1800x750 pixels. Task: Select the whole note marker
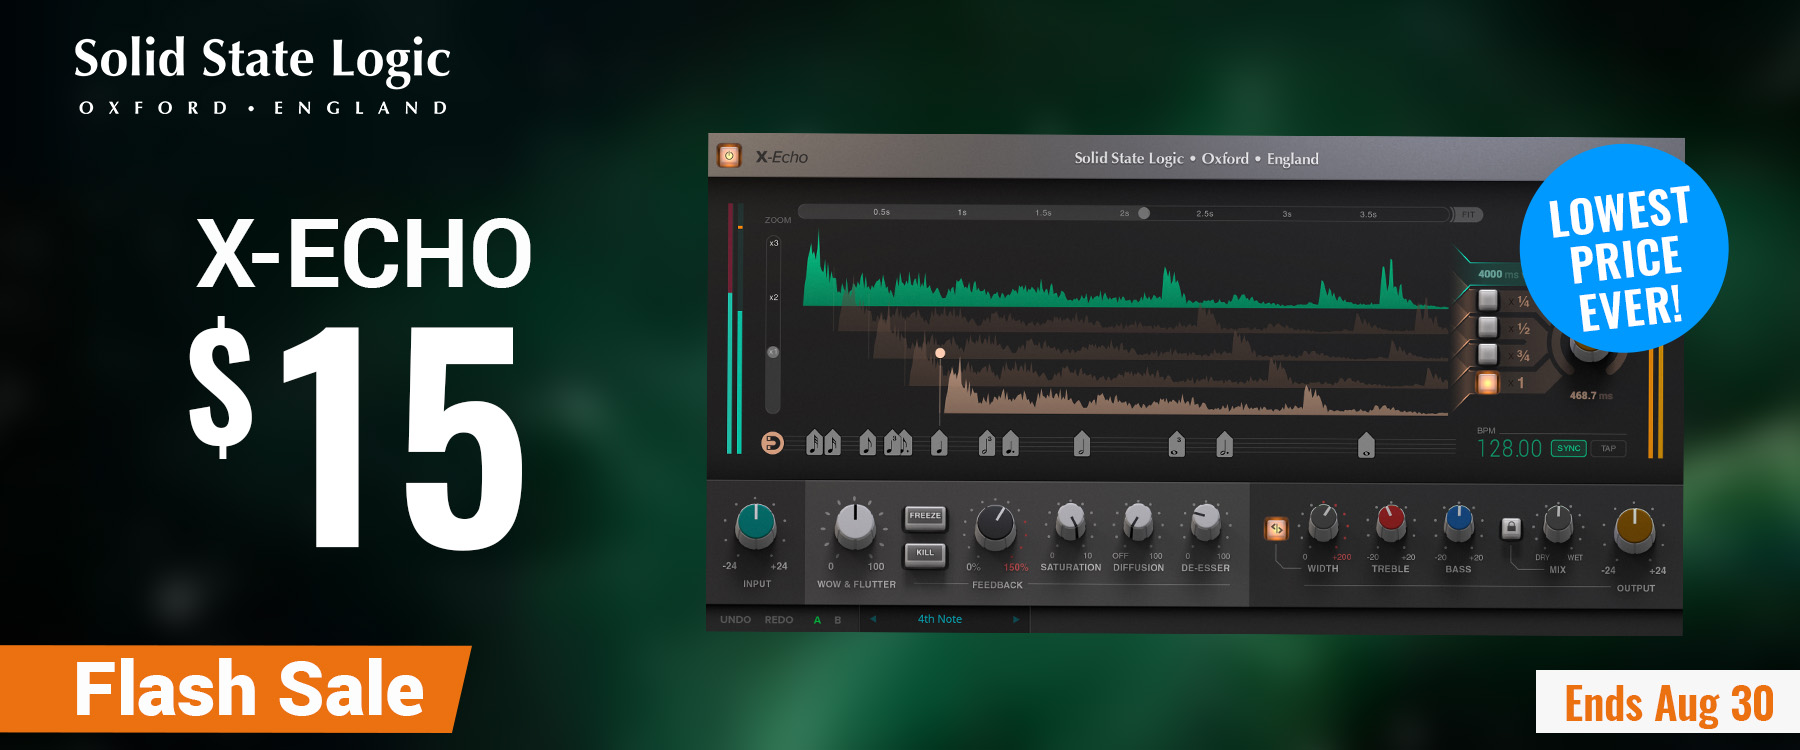pos(1366,445)
